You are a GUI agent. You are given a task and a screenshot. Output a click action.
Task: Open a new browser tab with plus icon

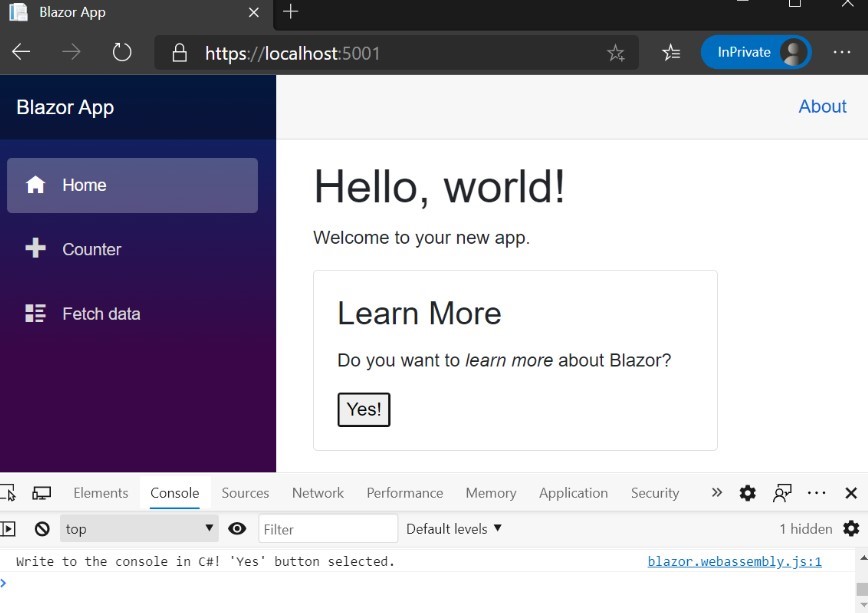pyautogui.click(x=290, y=12)
